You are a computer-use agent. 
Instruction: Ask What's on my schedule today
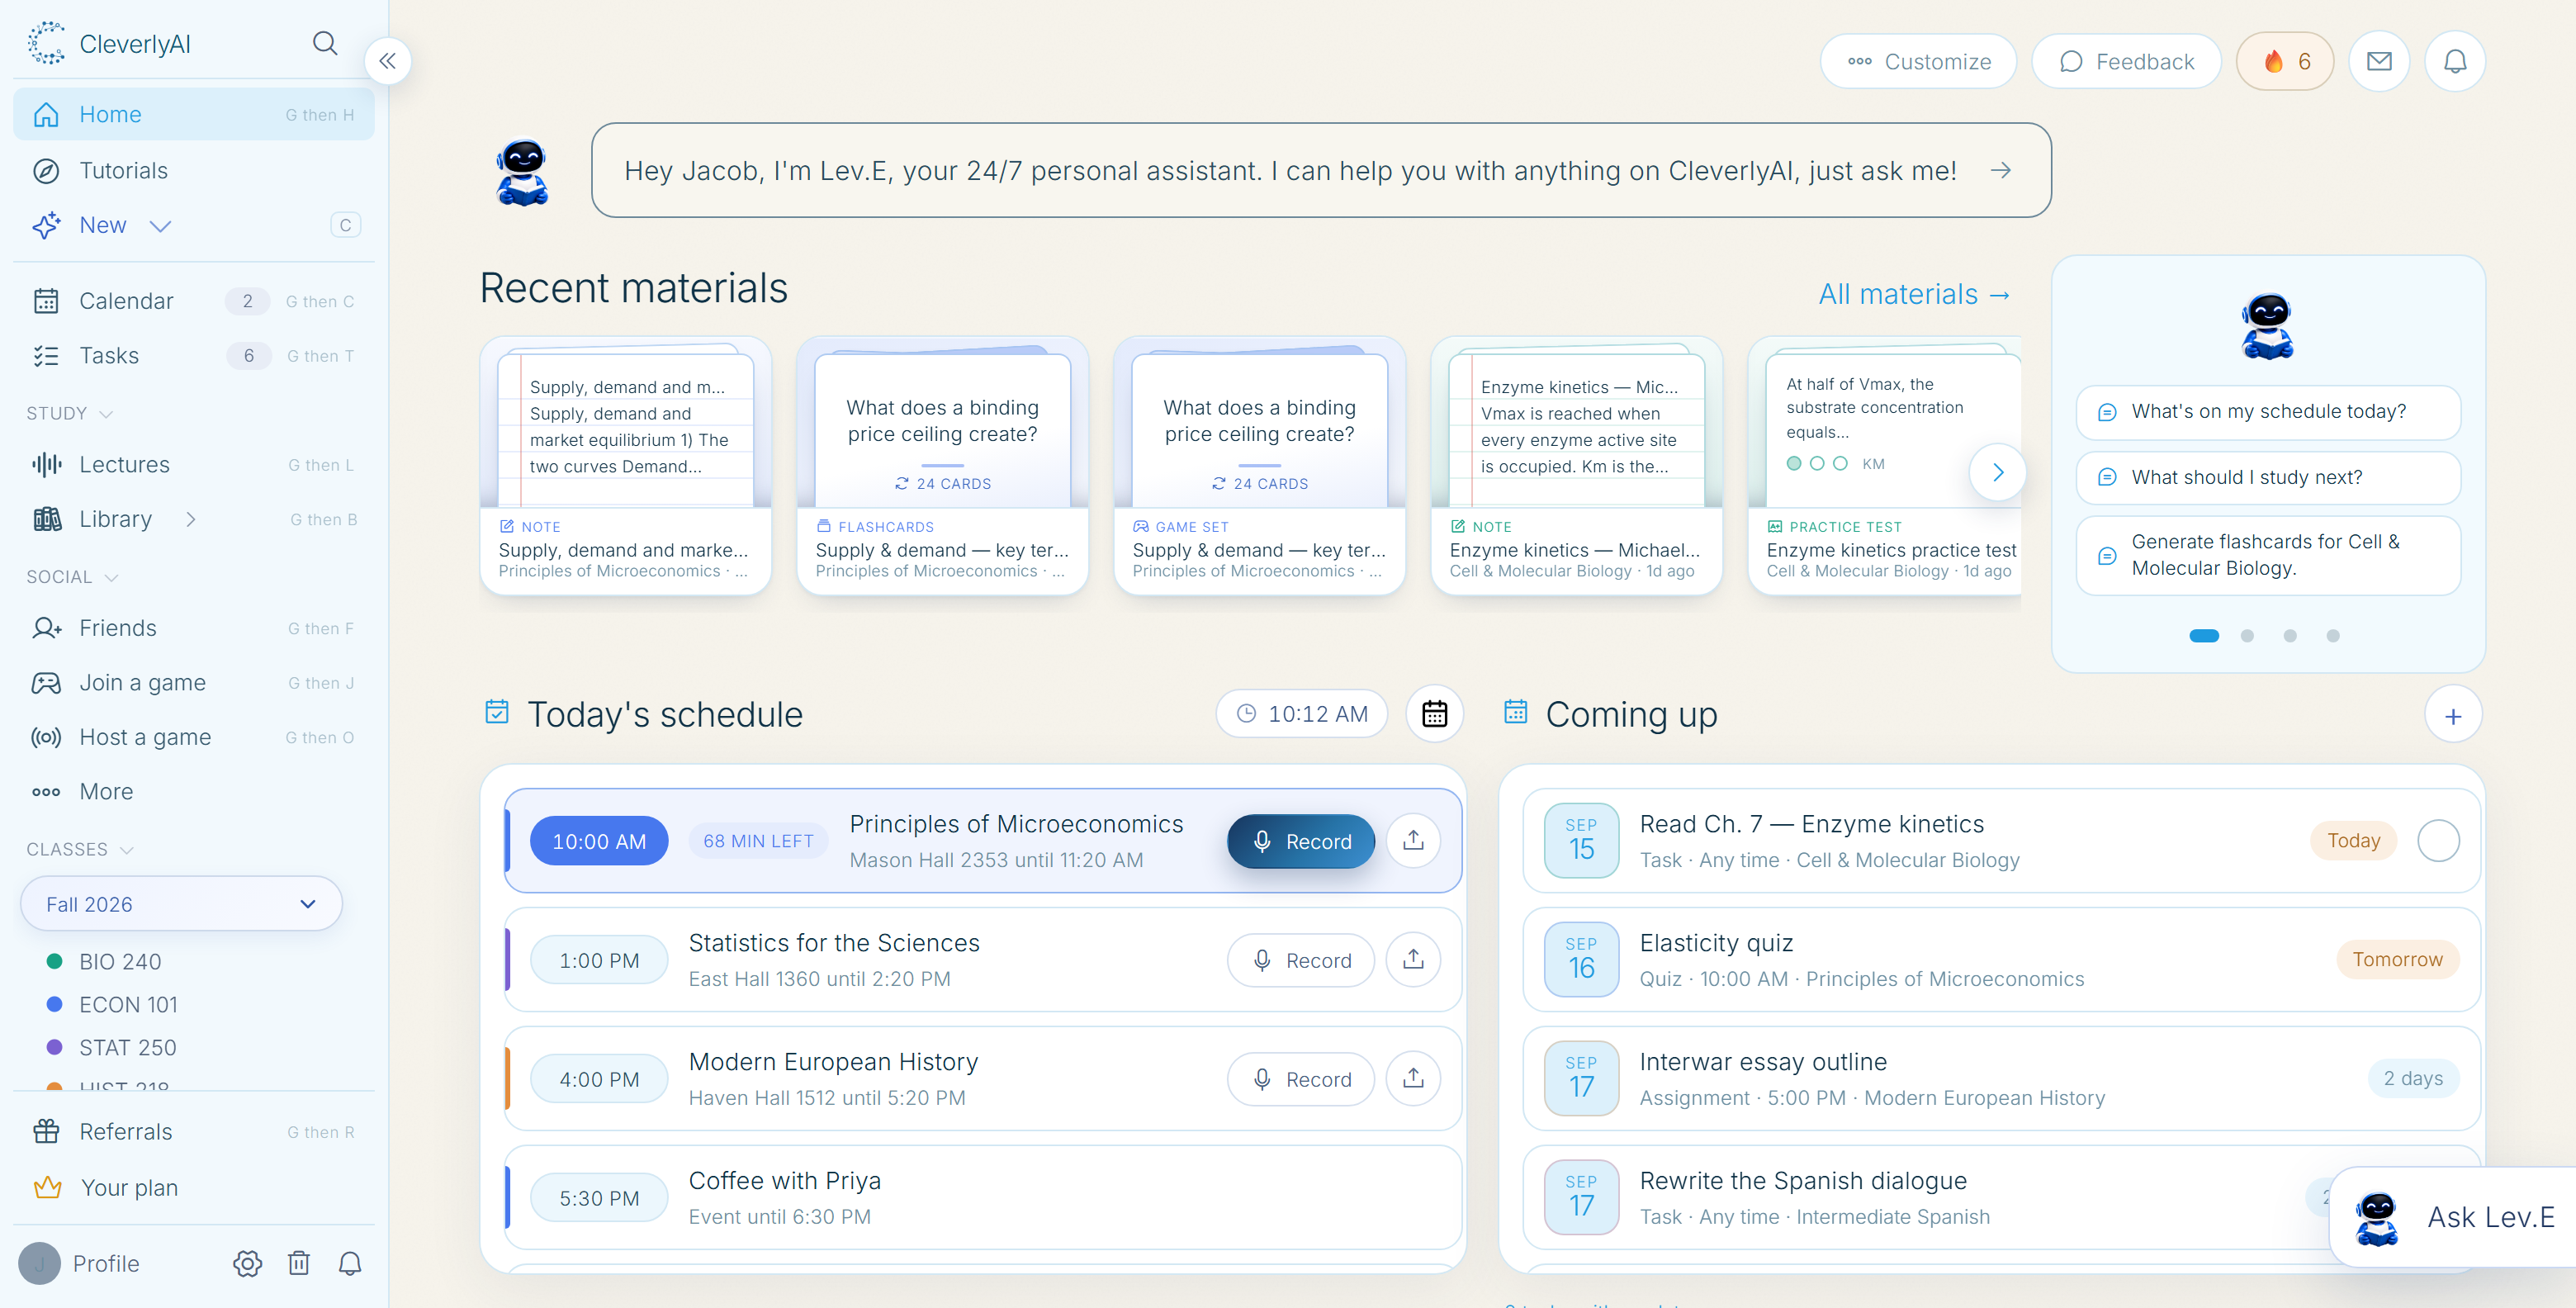click(x=2268, y=412)
